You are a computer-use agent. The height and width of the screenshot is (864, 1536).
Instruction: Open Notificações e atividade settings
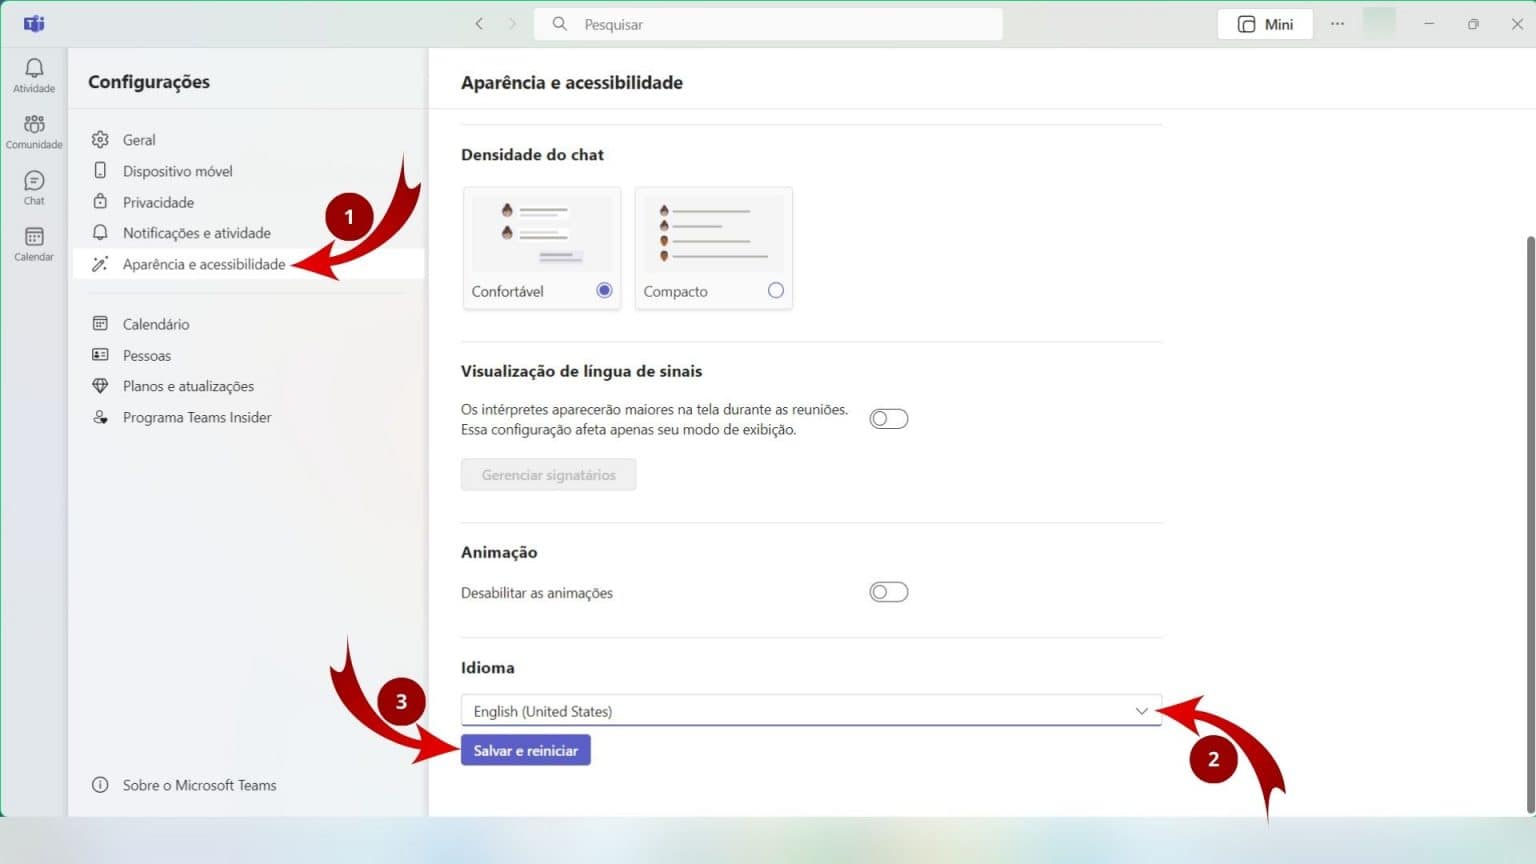coord(196,232)
